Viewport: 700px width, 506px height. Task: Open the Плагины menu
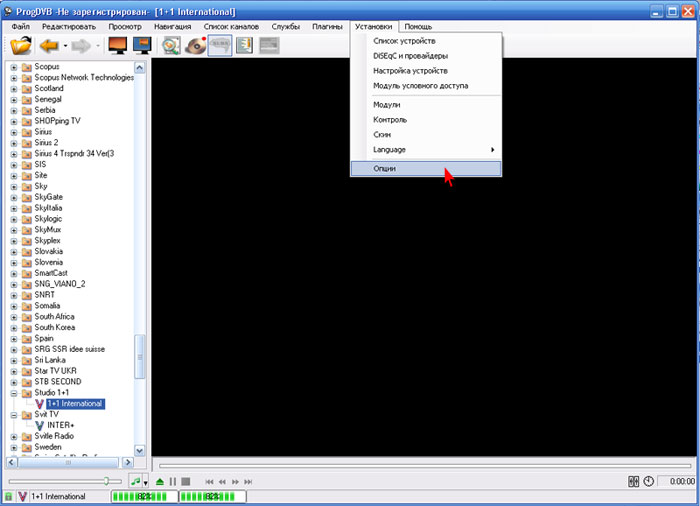[x=326, y=26]
